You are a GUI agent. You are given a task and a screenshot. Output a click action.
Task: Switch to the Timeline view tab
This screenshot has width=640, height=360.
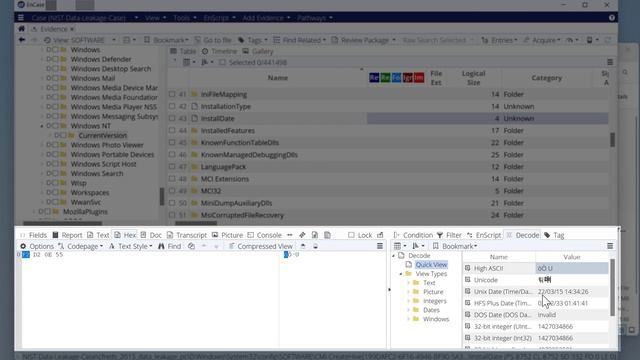click(220, 51)
